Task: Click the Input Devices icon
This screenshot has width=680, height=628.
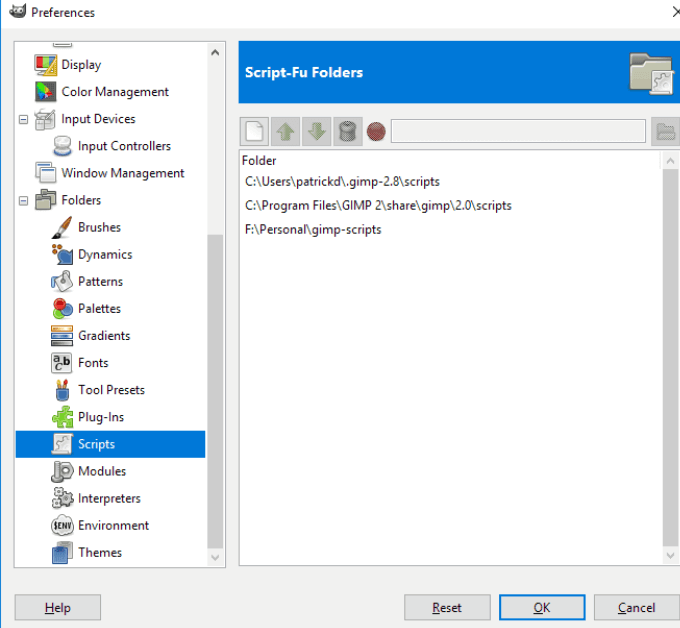Action: coord(46,119)
